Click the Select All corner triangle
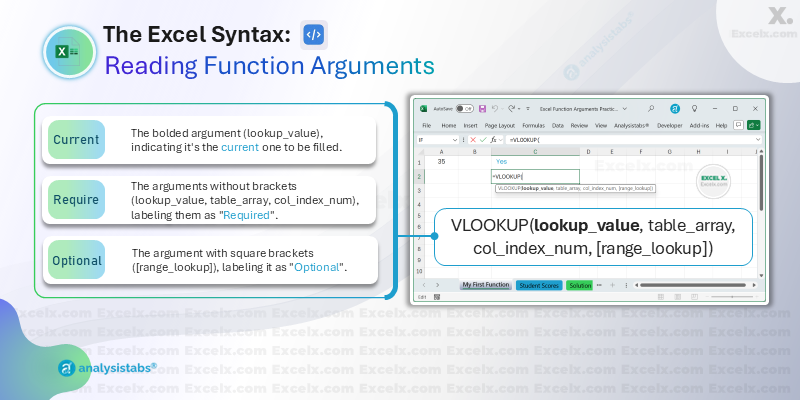 pyautogui.click(x=421, y=152)
